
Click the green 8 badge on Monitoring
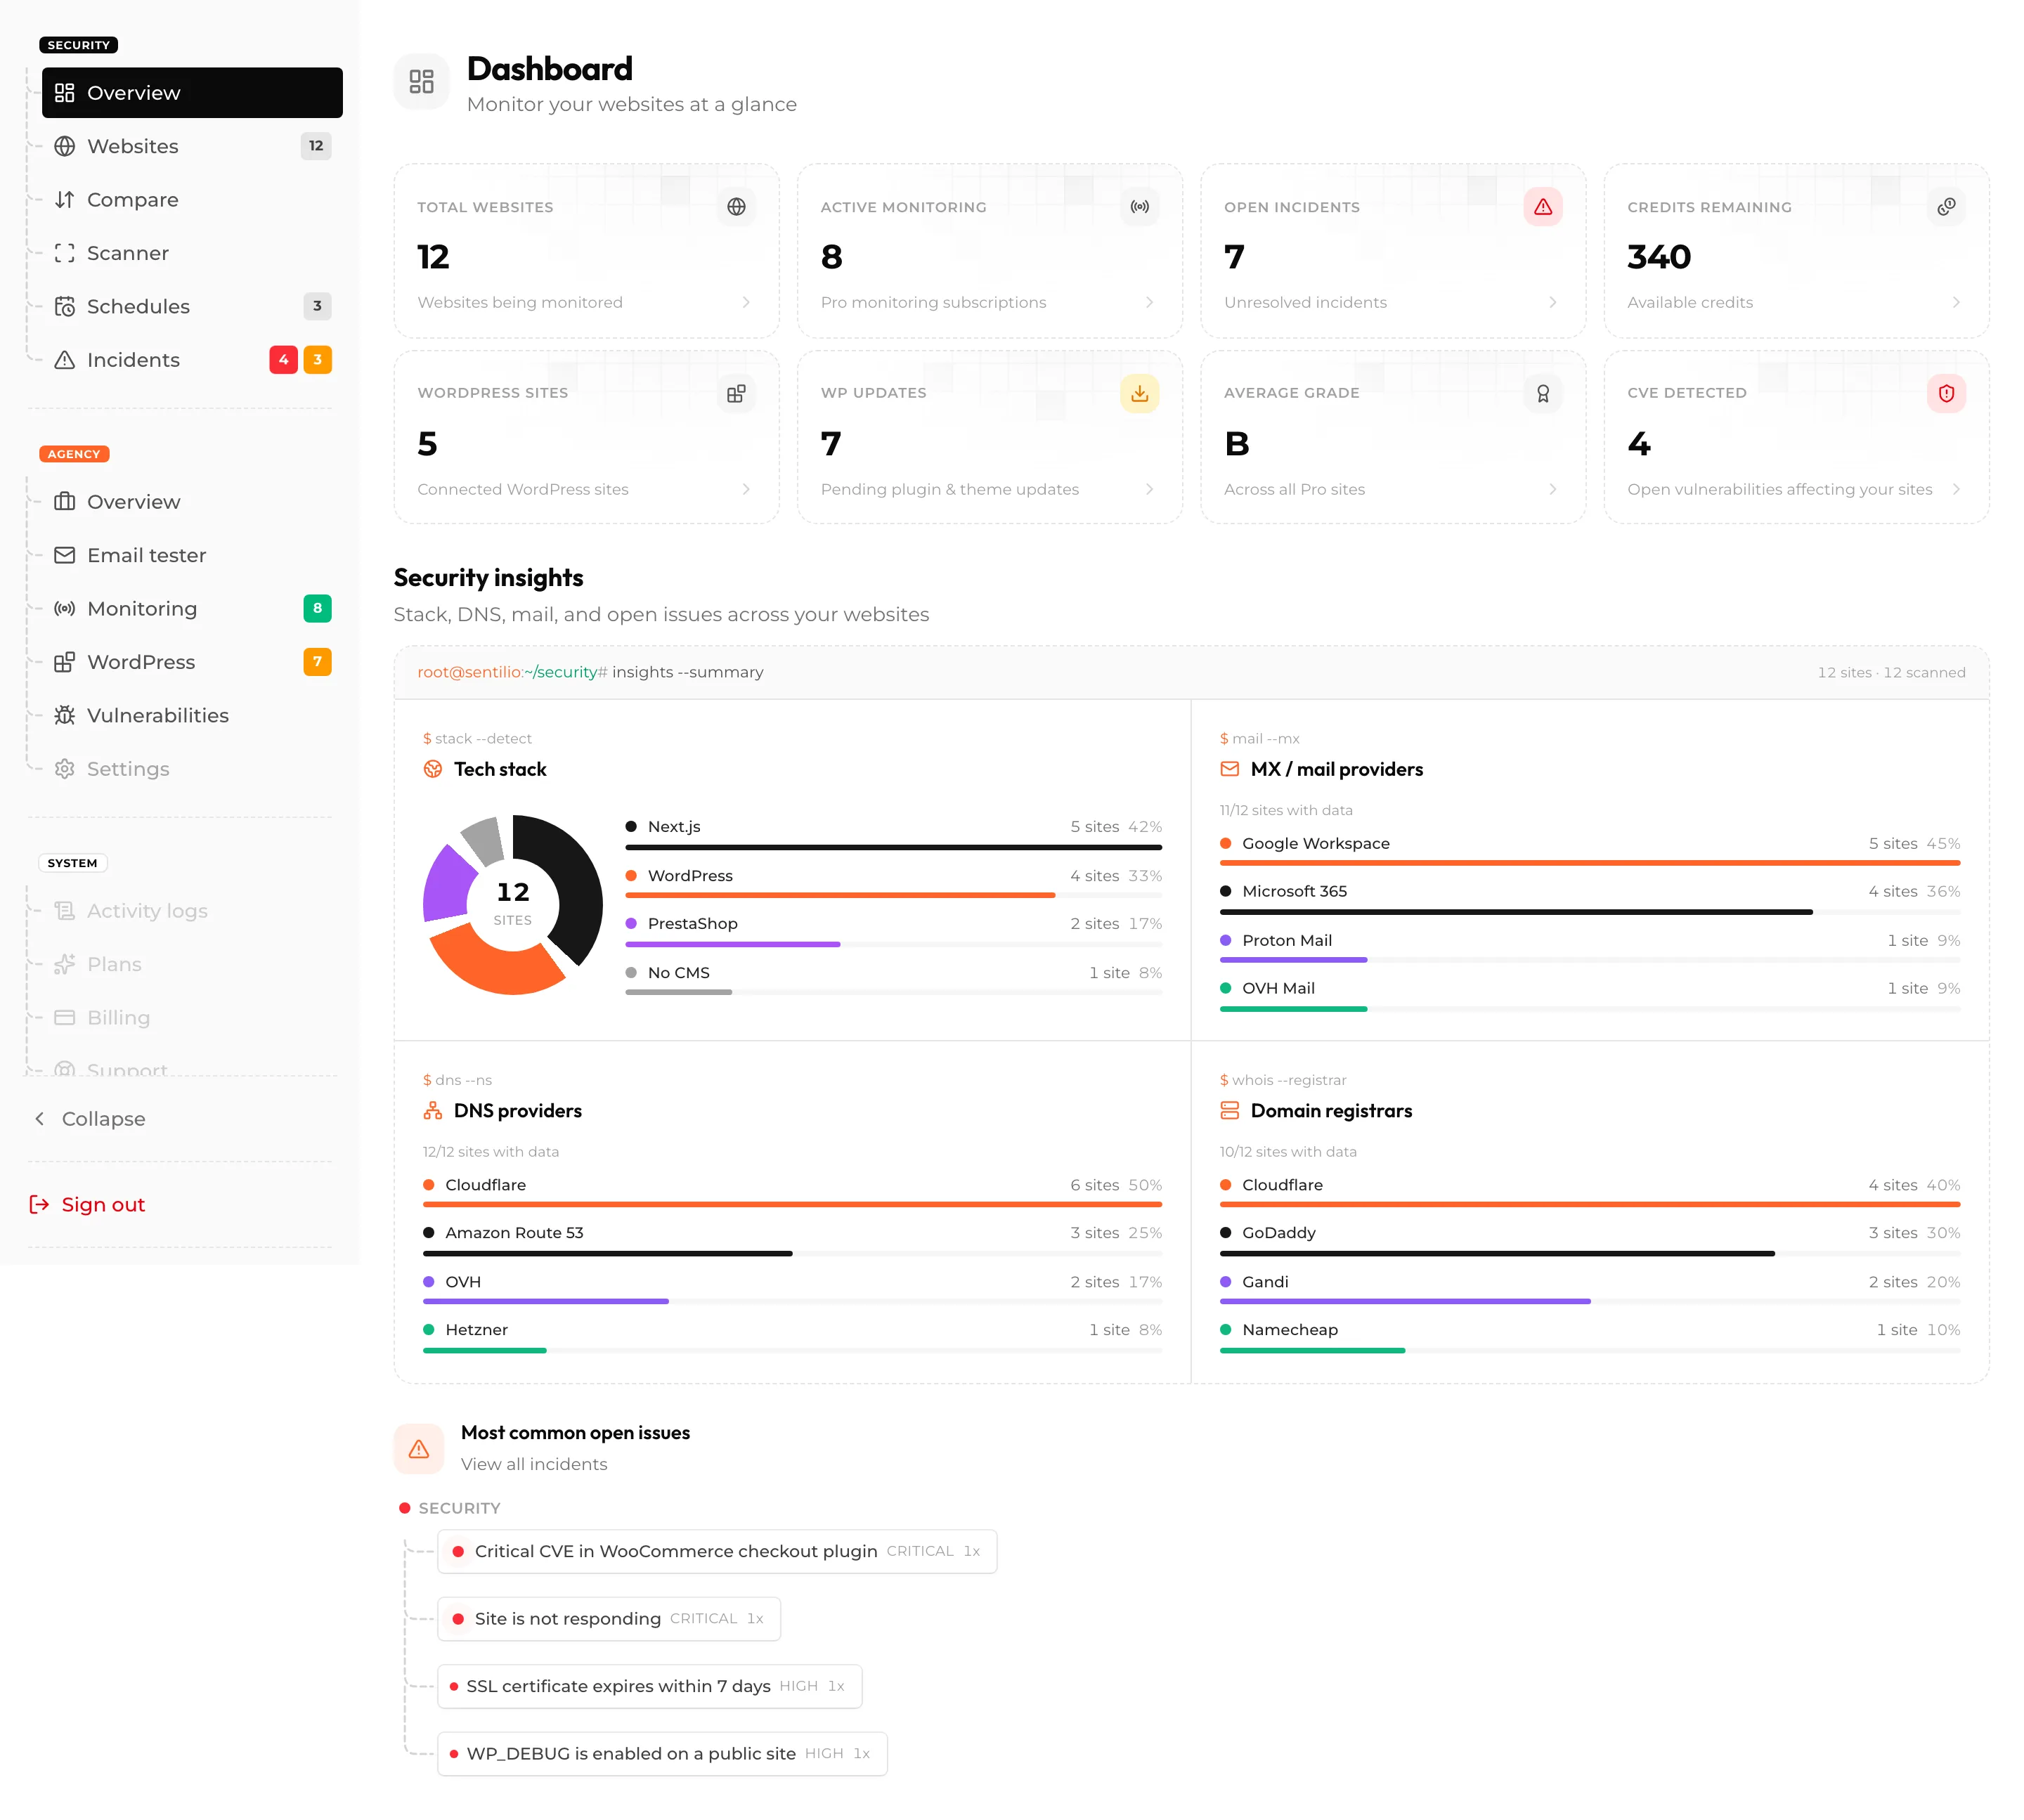pos(317,609)
